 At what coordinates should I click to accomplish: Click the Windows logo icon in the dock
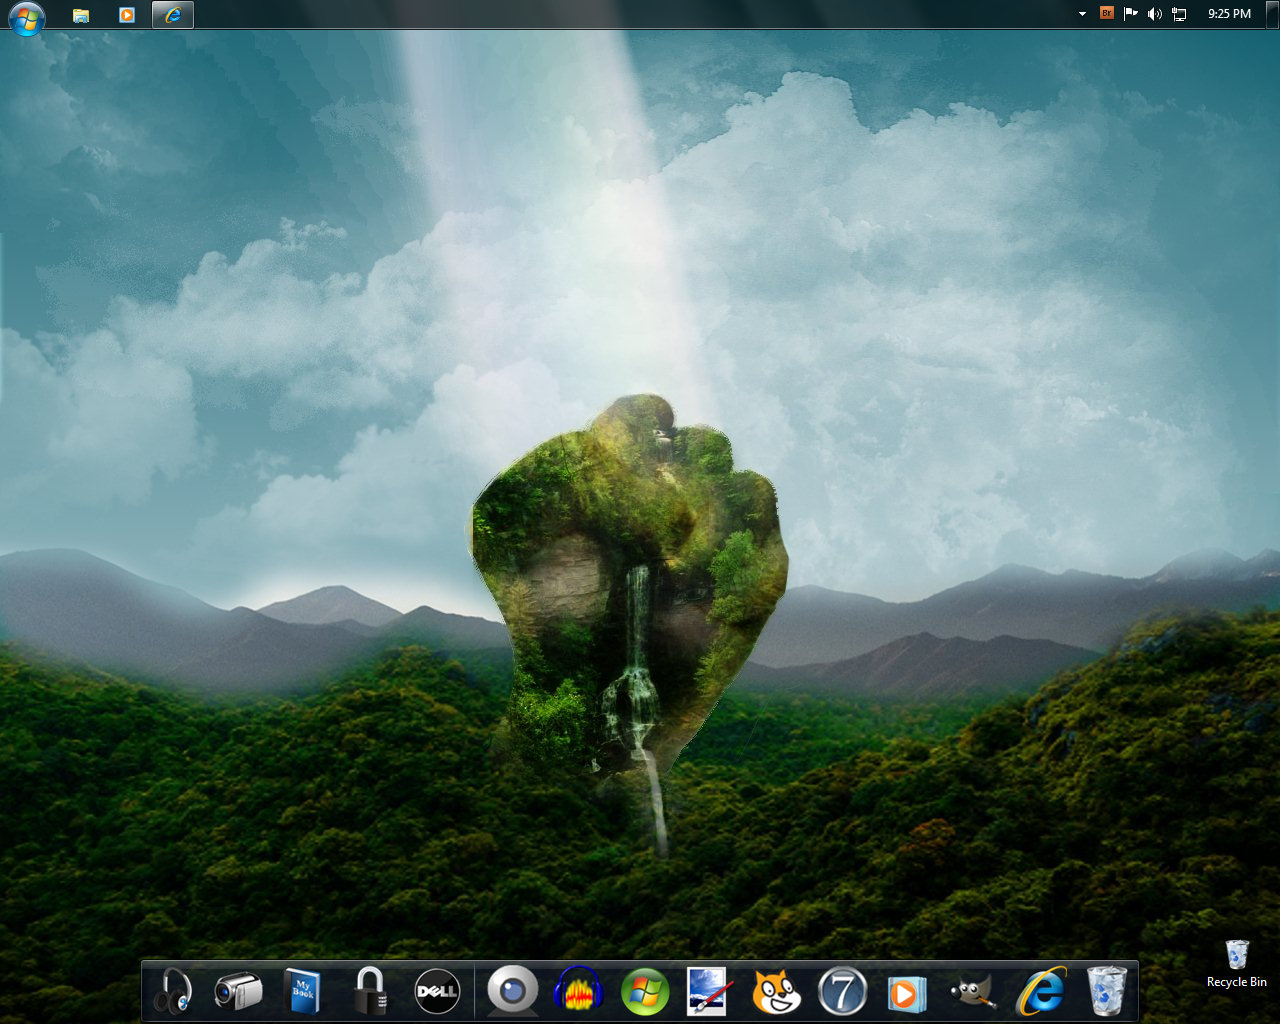coord(645,990)
